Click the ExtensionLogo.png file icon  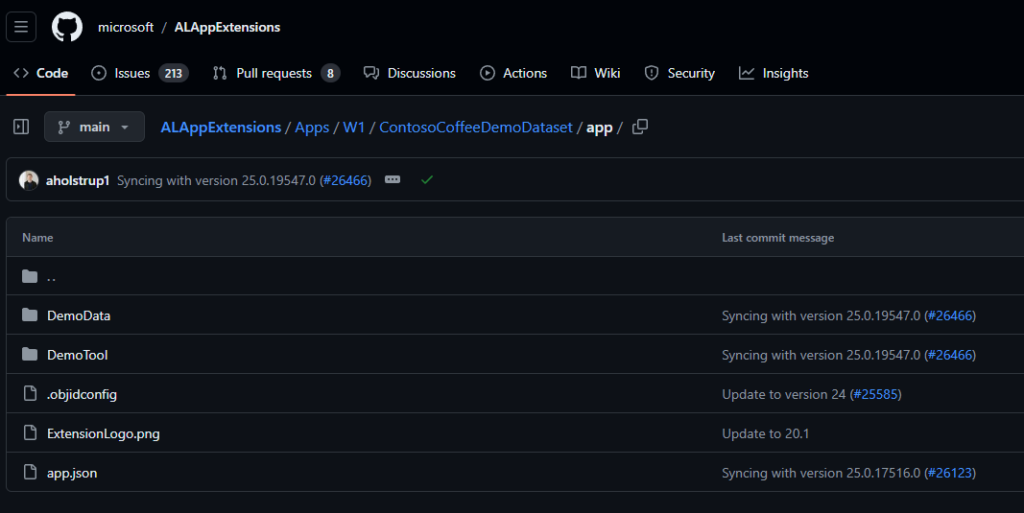(x=29, y=433)
